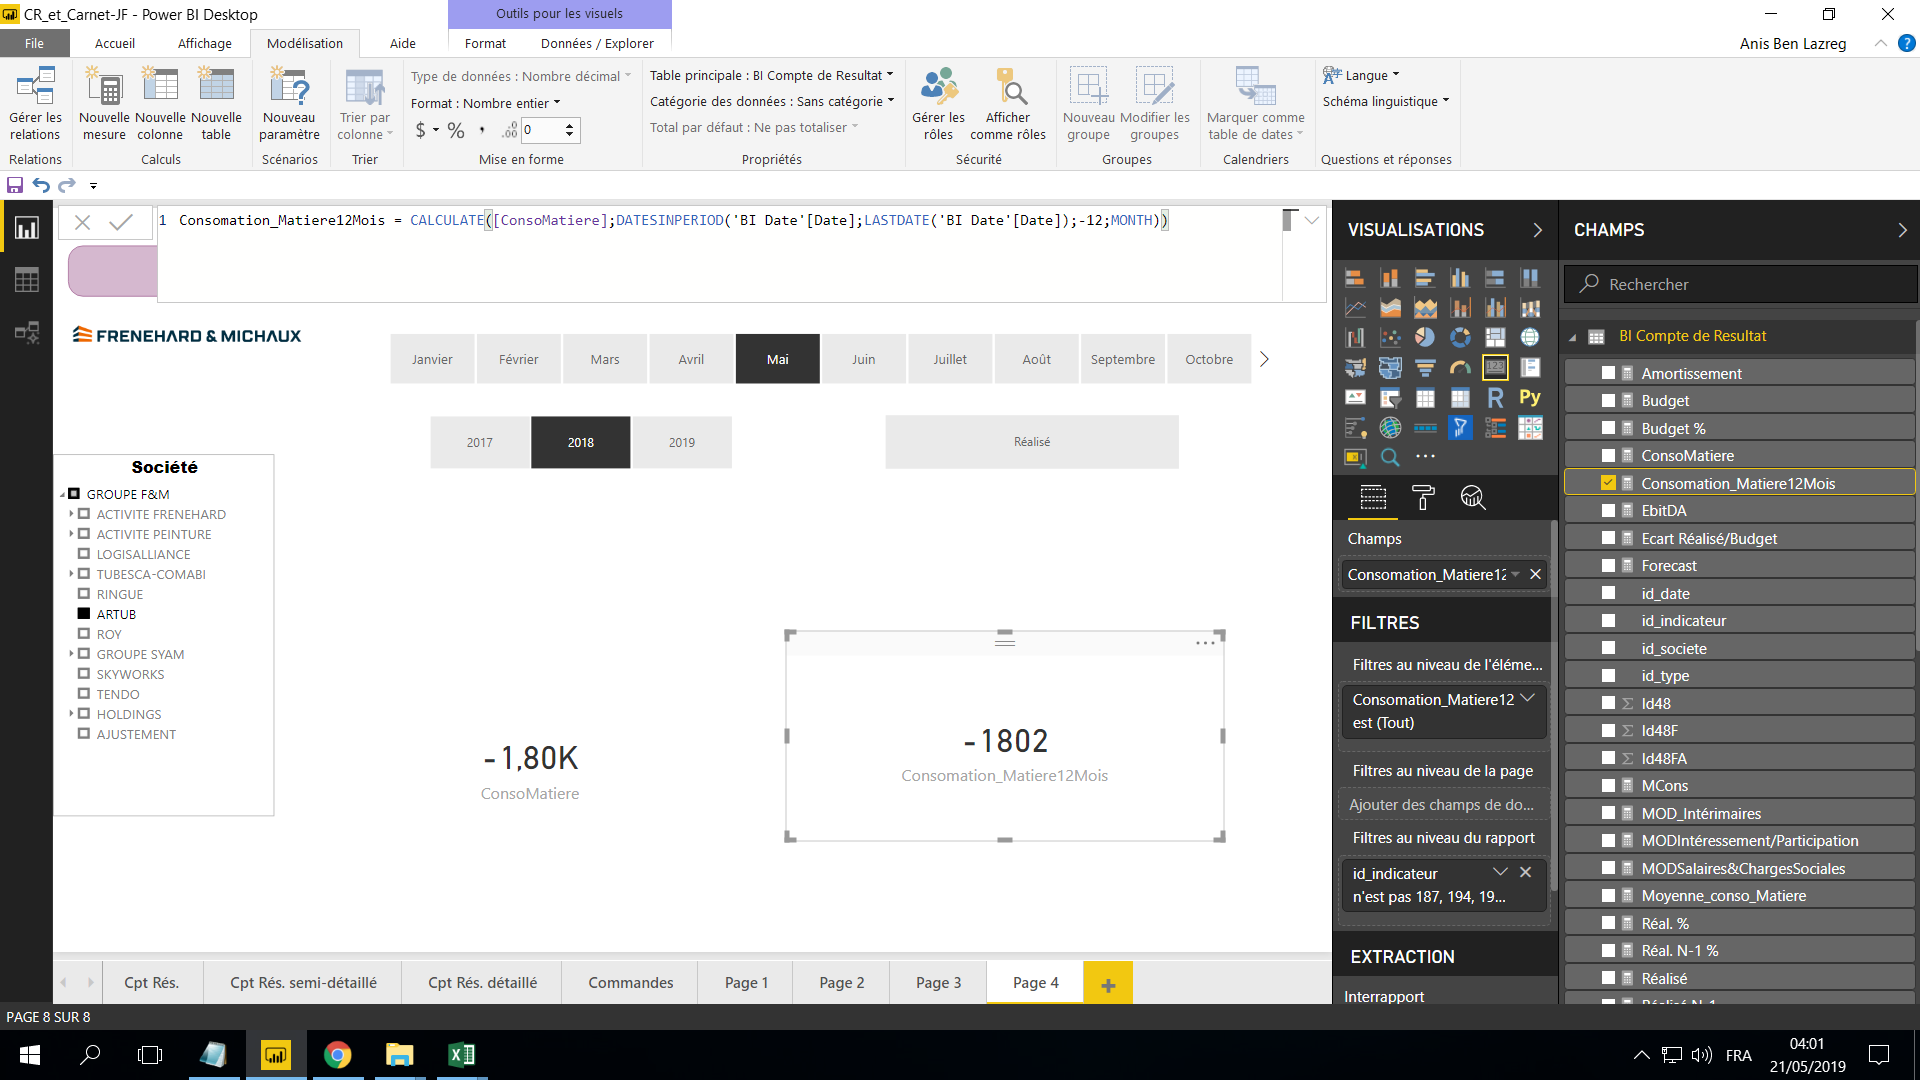Collapse the Visualisations pane arrow

1538,230
